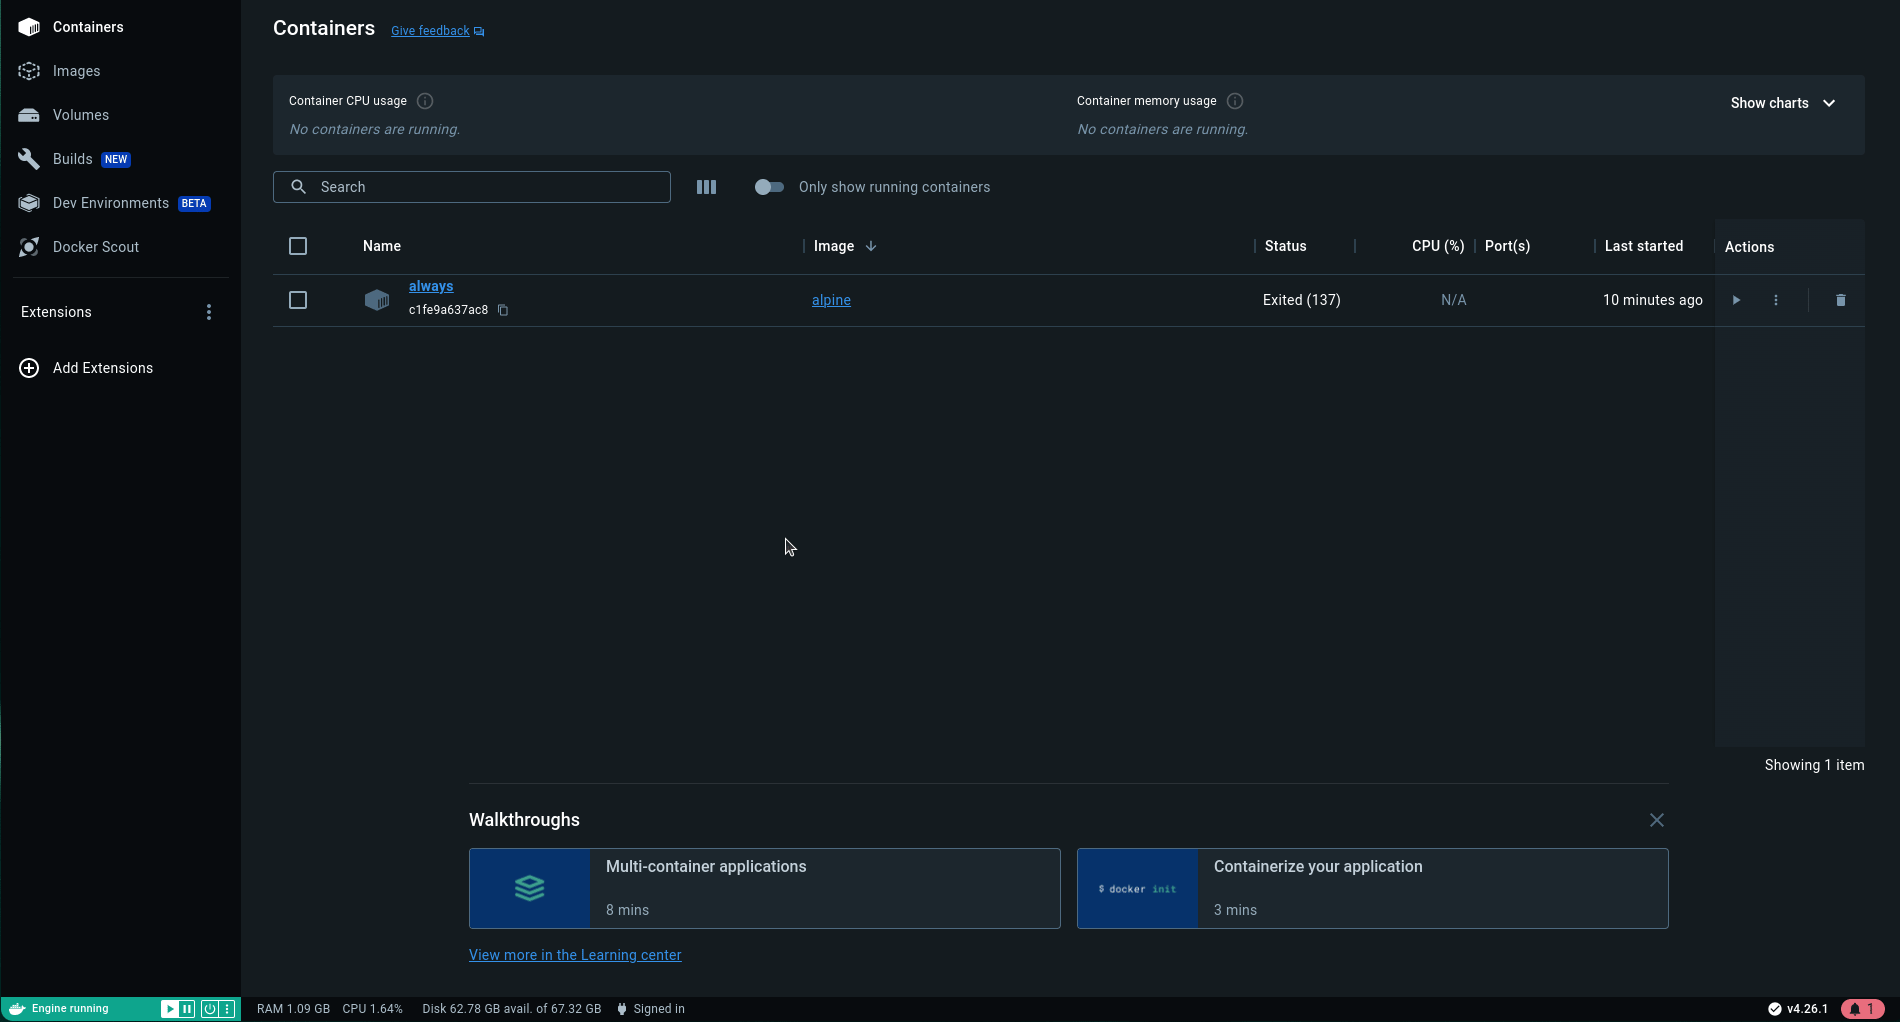Sort by Image column header
1900x1022 pixels.
pos(834,246)
